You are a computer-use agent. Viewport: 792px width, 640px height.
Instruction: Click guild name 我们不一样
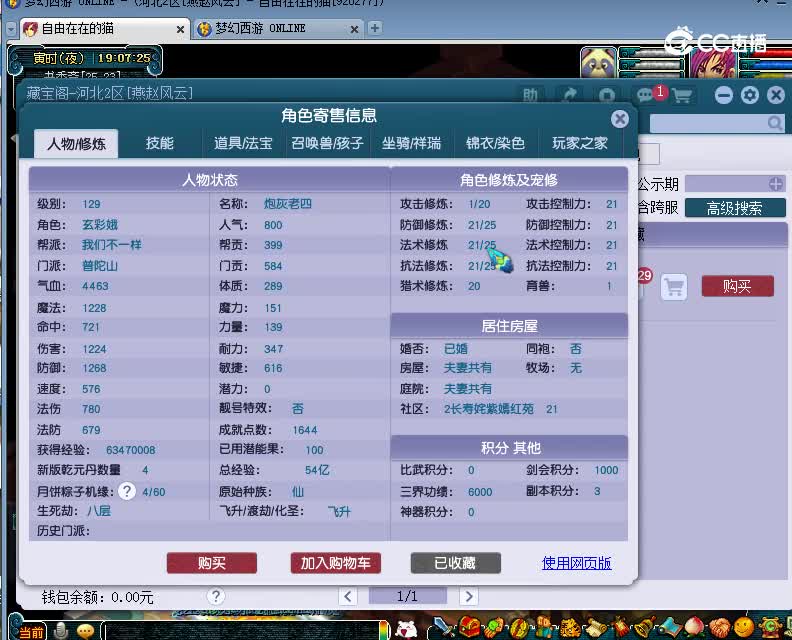(x=112, y=245)
